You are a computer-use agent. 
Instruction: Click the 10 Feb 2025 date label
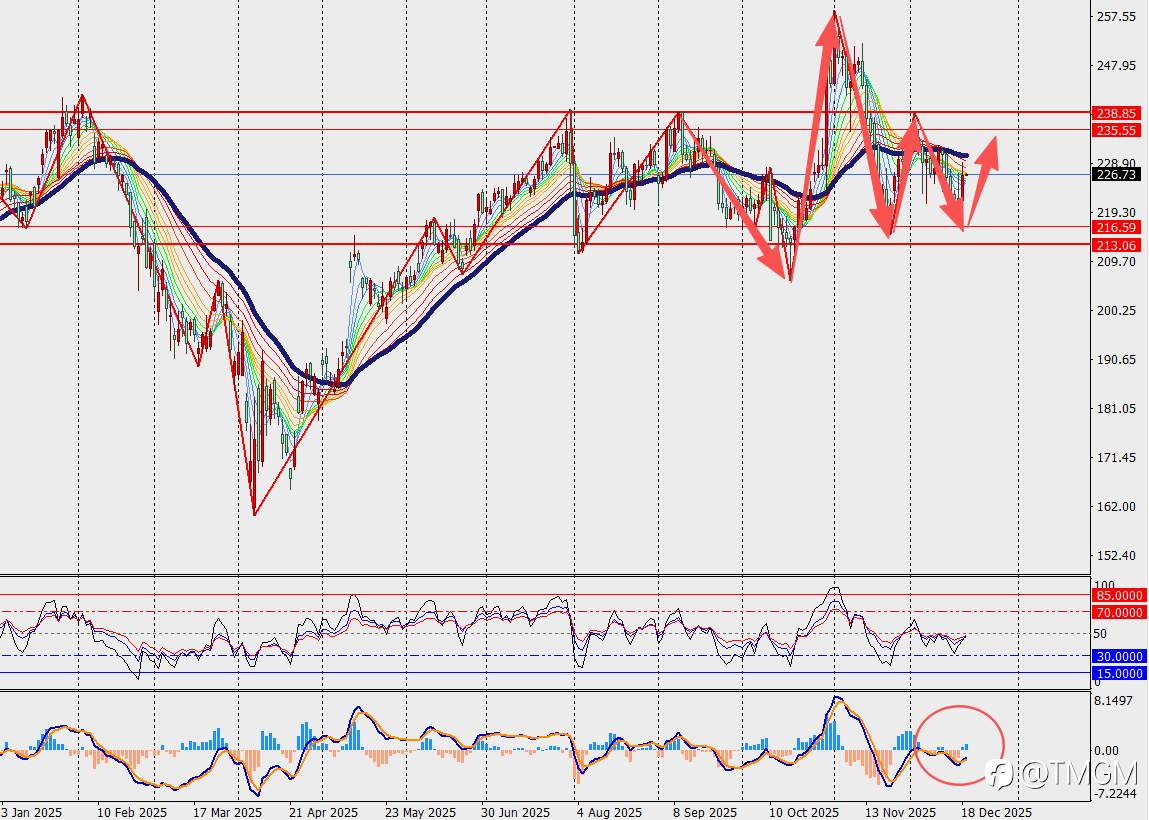pos(132,813)
